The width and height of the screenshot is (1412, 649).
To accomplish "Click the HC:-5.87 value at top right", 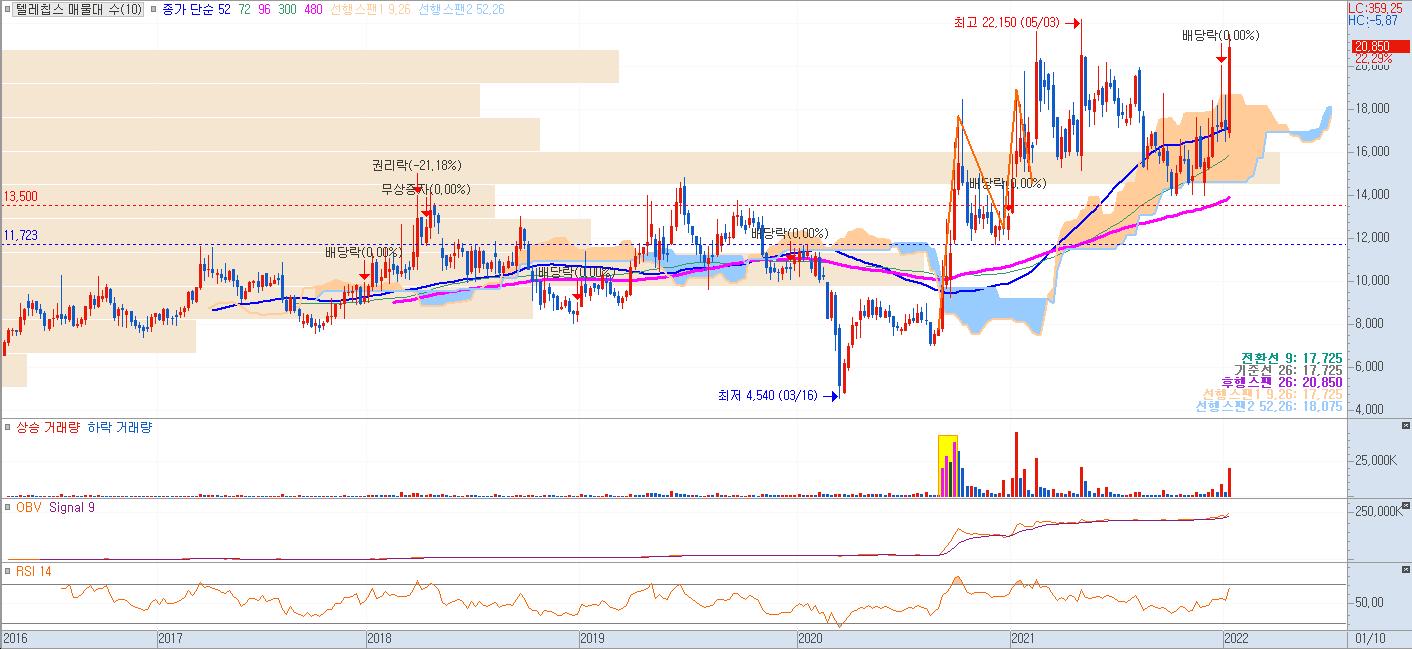I will 1372,20.
